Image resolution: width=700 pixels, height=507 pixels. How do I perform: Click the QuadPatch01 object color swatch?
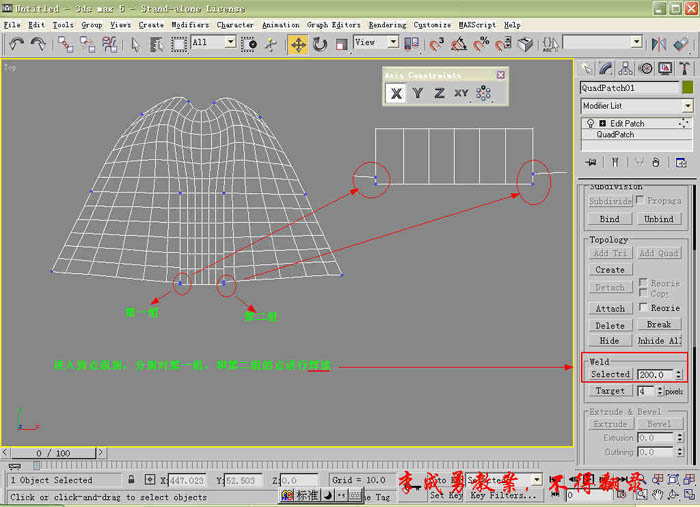click(x=688, y=87)
